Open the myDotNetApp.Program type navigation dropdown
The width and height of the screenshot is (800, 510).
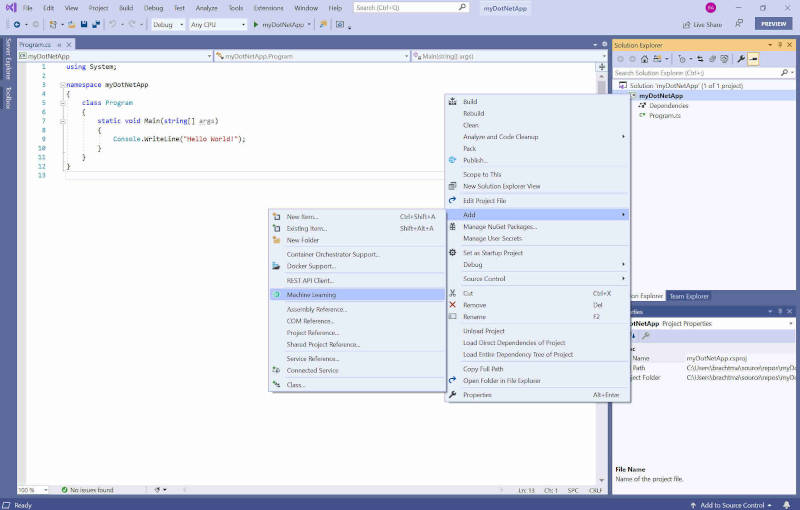click(x=310, y=56)
